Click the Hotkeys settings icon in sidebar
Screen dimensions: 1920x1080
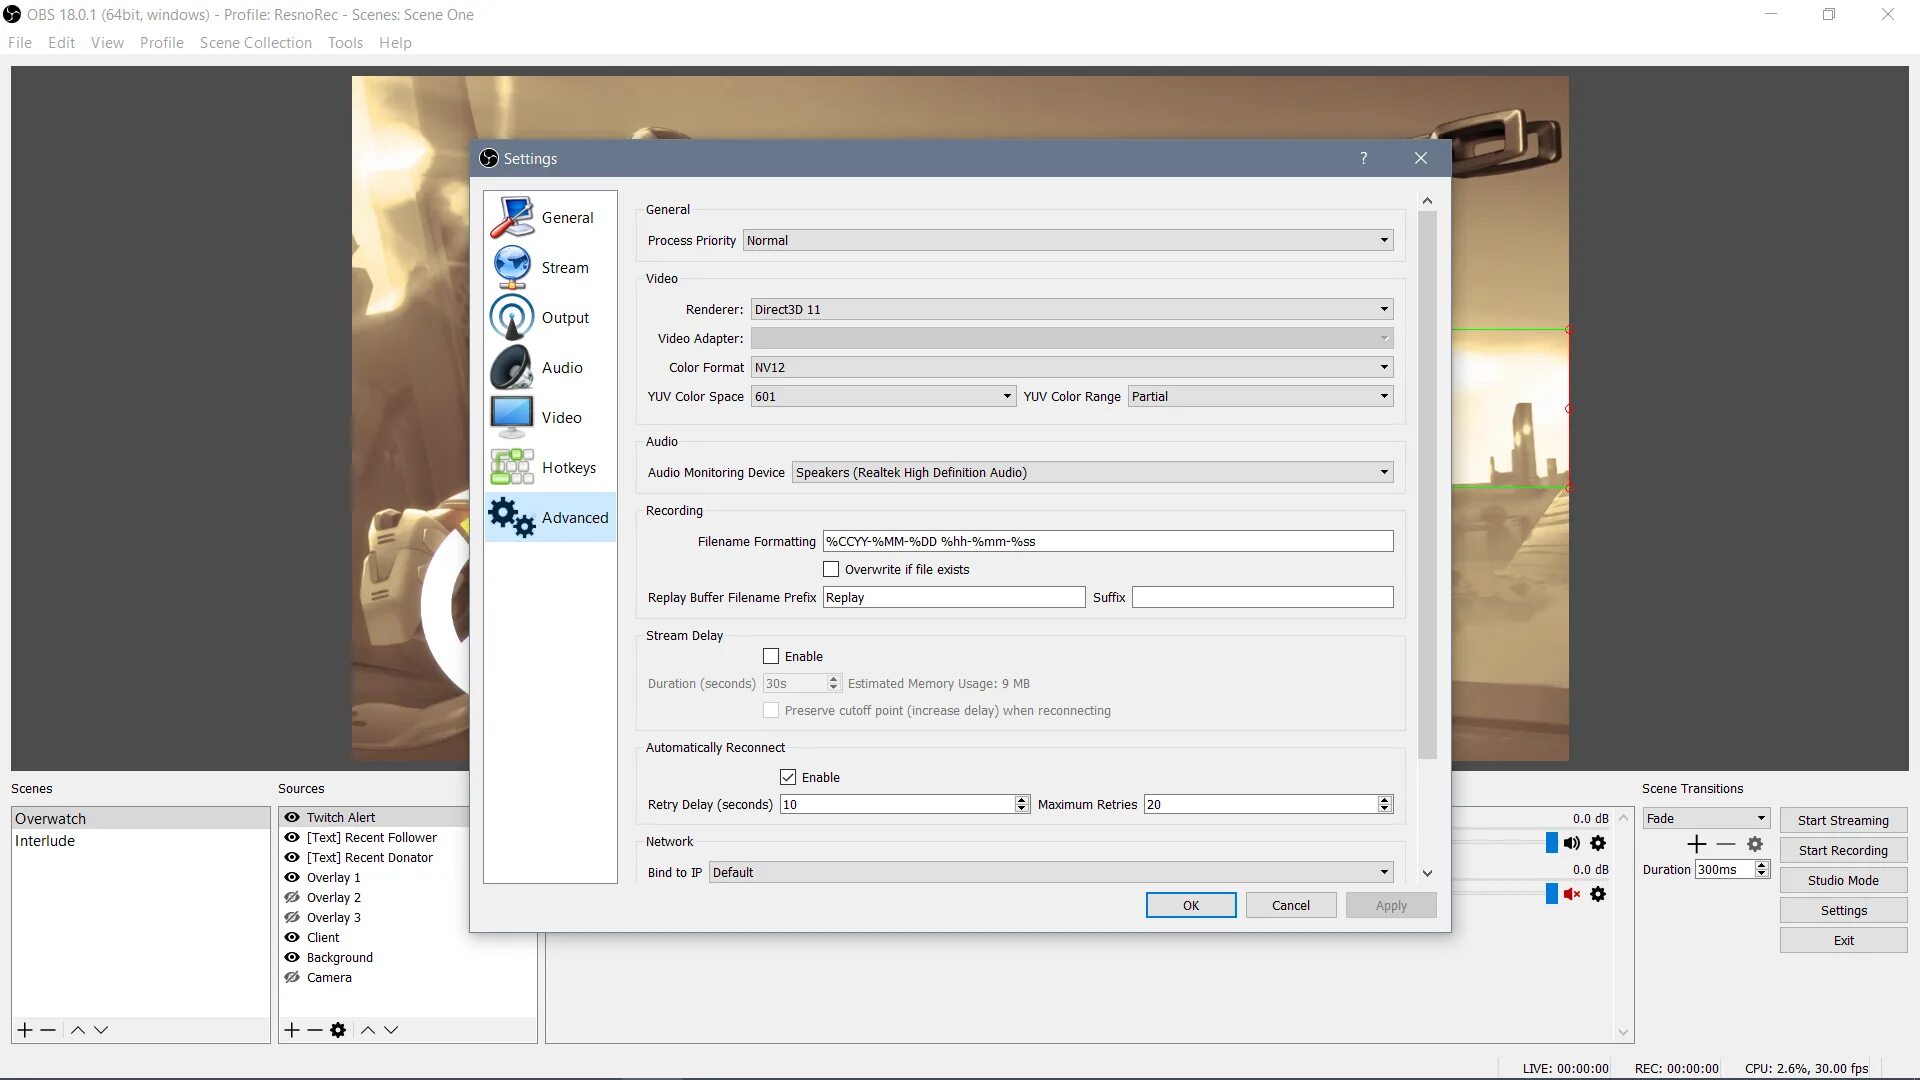(513, 467)
